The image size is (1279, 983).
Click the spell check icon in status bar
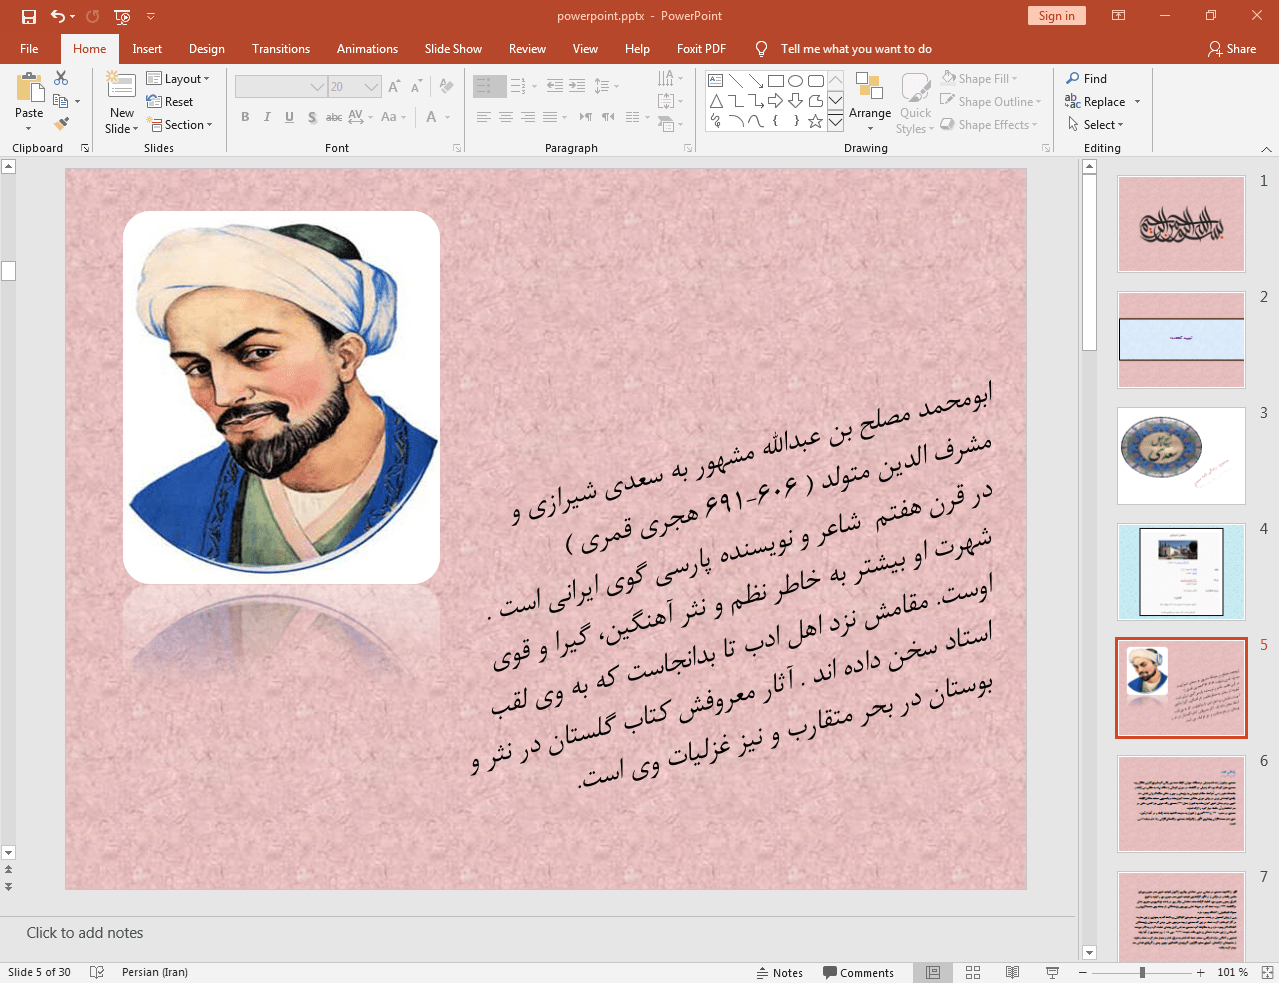(x=97, y=972)
